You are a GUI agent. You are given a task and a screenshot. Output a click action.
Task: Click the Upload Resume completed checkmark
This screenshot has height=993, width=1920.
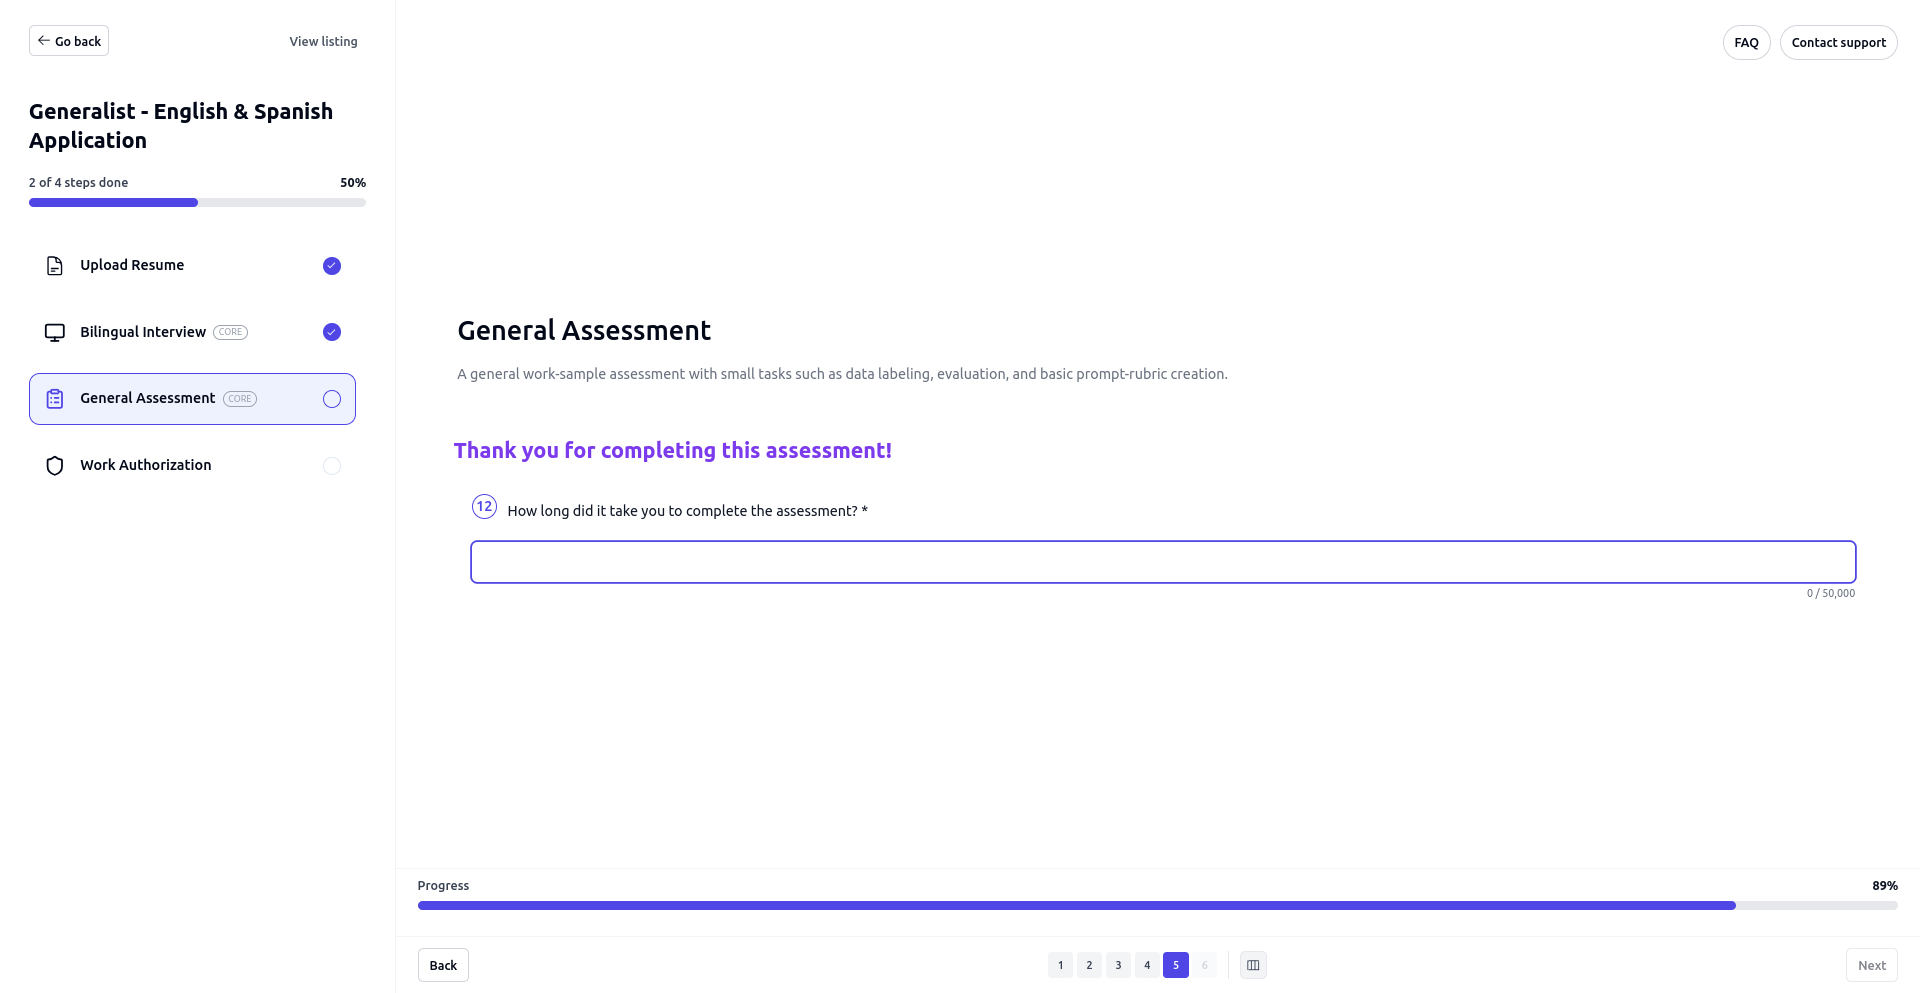(332, 266)
